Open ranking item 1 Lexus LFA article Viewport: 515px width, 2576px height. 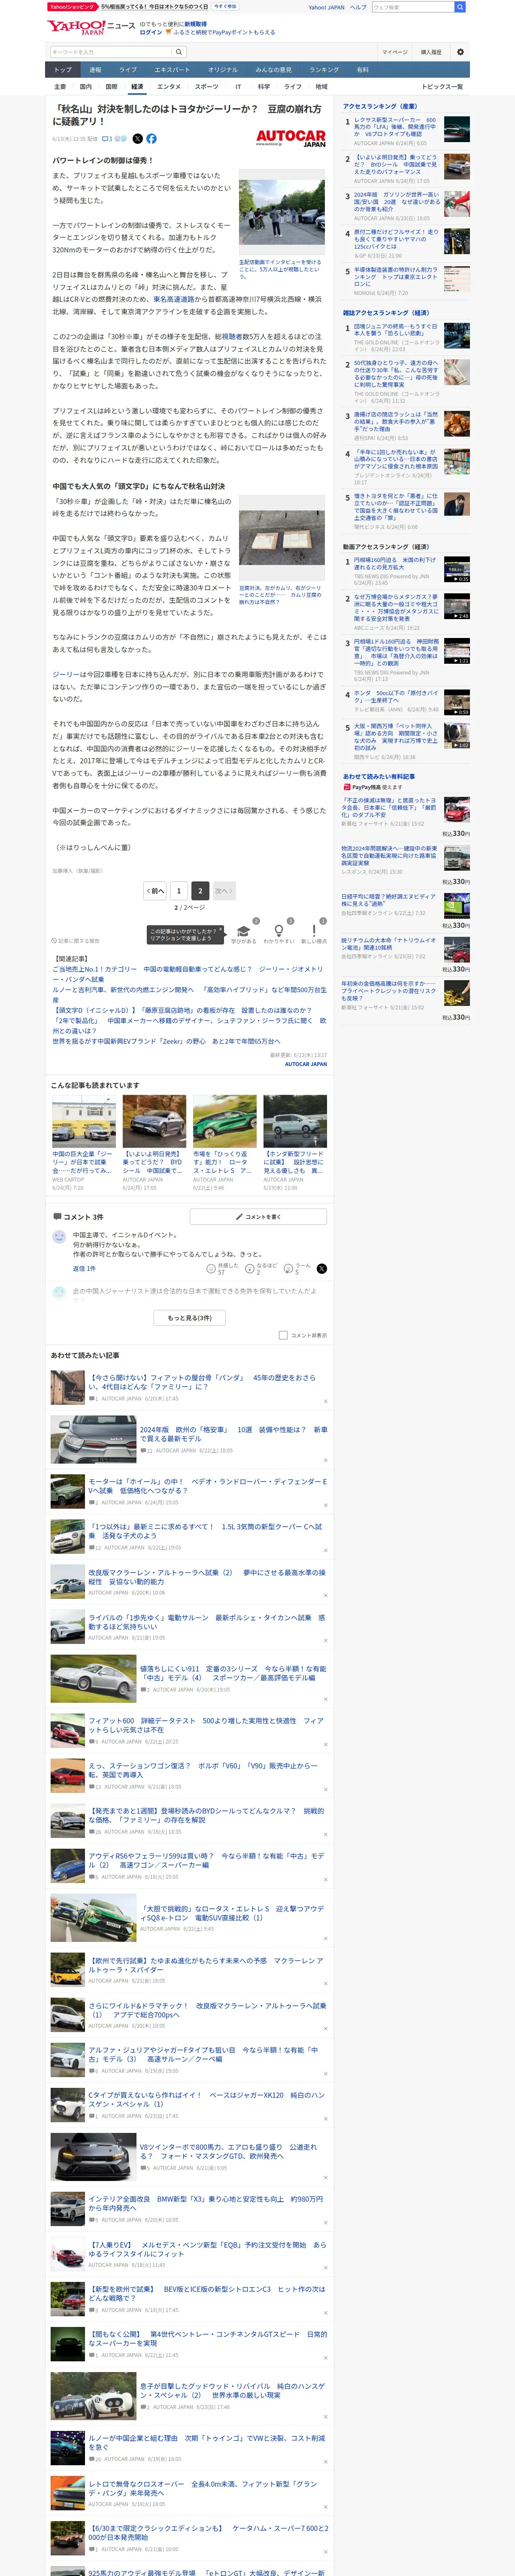(x=395, y=127)
